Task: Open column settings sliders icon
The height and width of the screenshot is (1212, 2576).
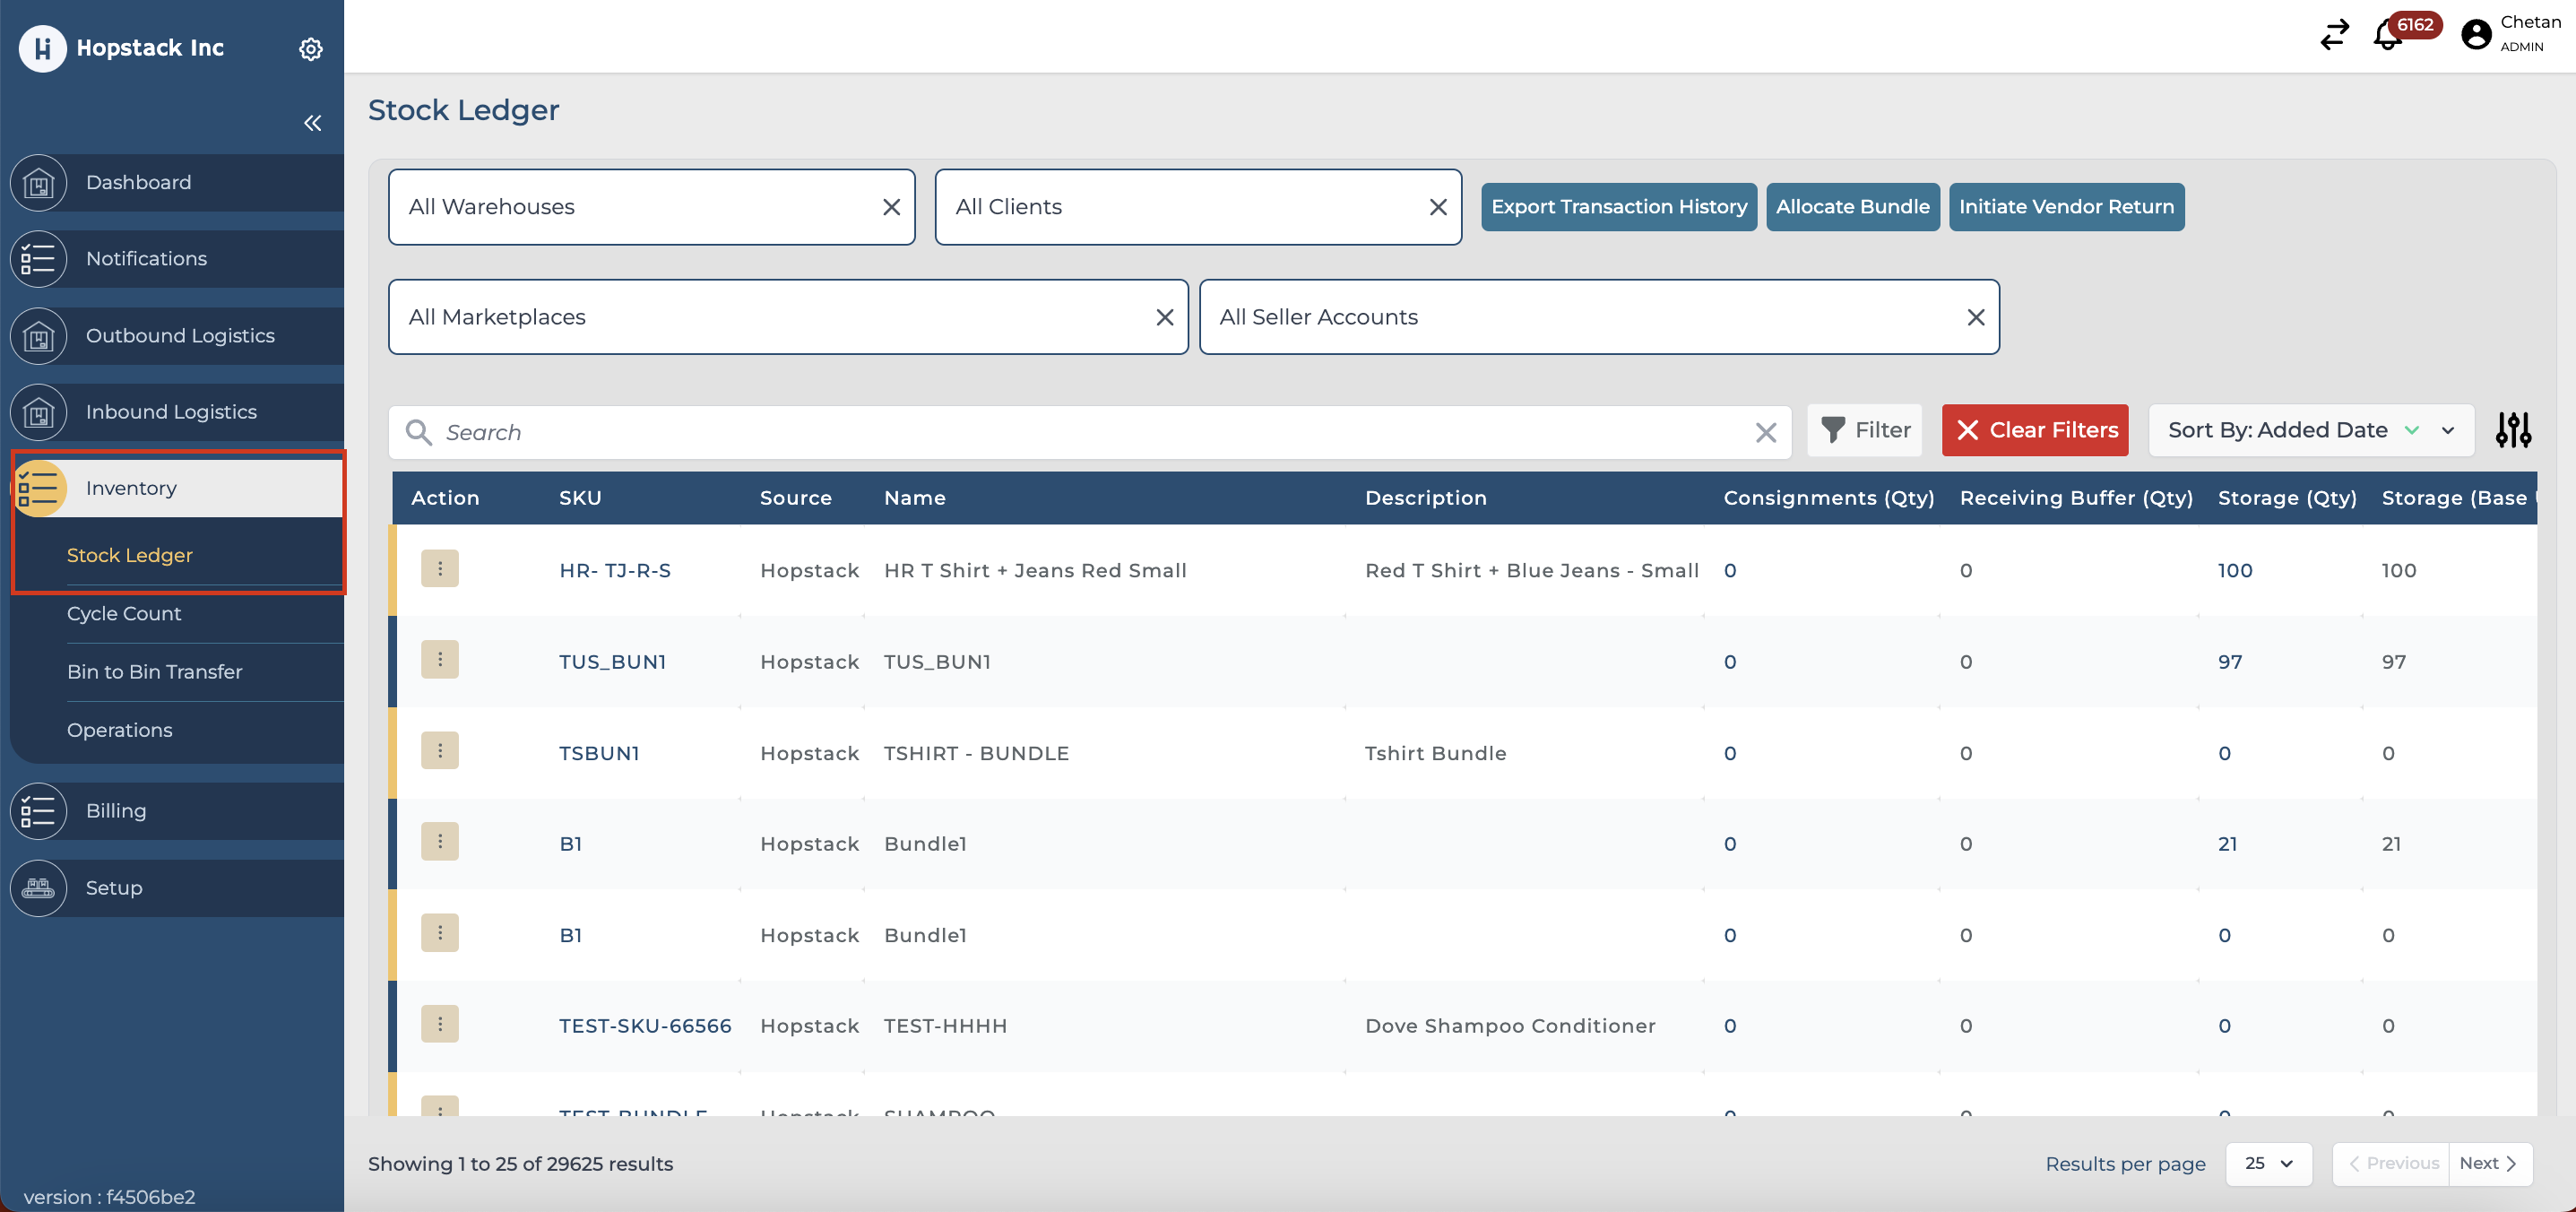Action: (x=2512, y=430)
